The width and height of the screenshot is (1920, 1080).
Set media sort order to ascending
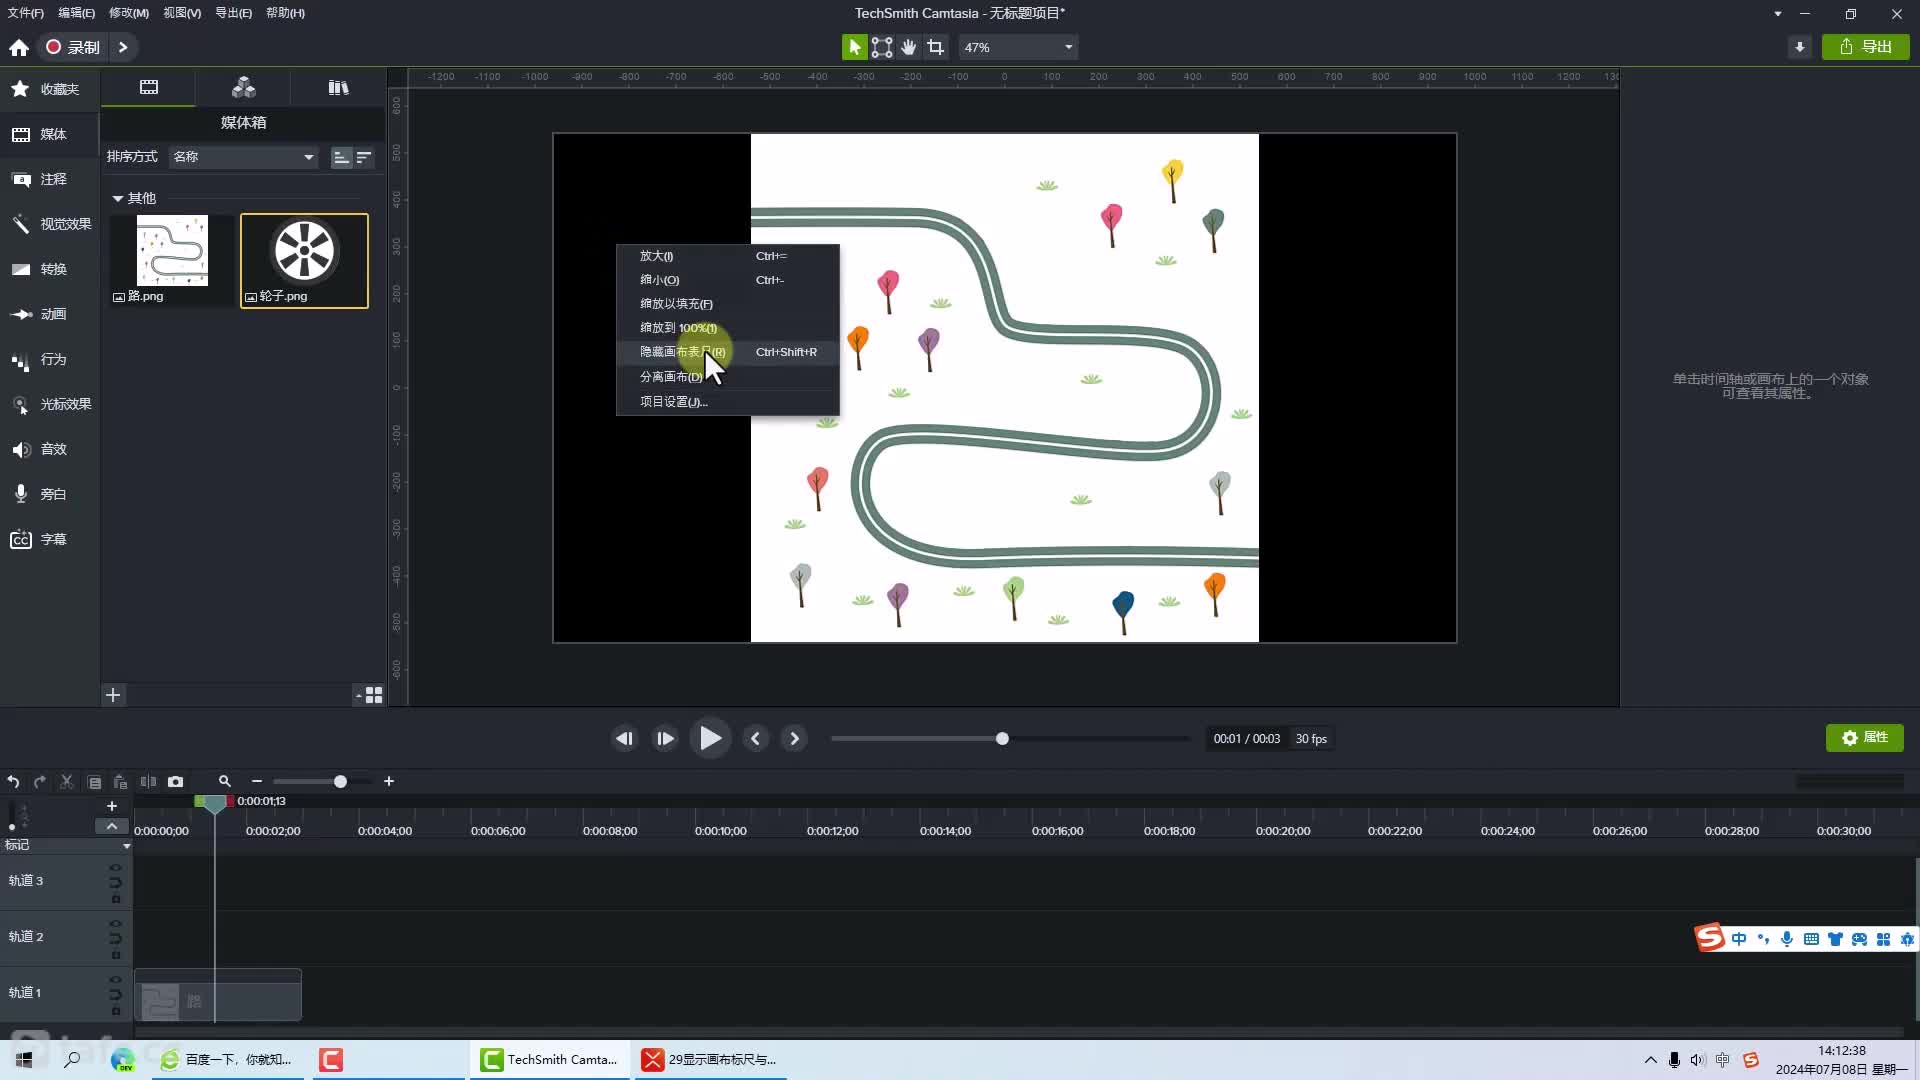coord(341,157)
